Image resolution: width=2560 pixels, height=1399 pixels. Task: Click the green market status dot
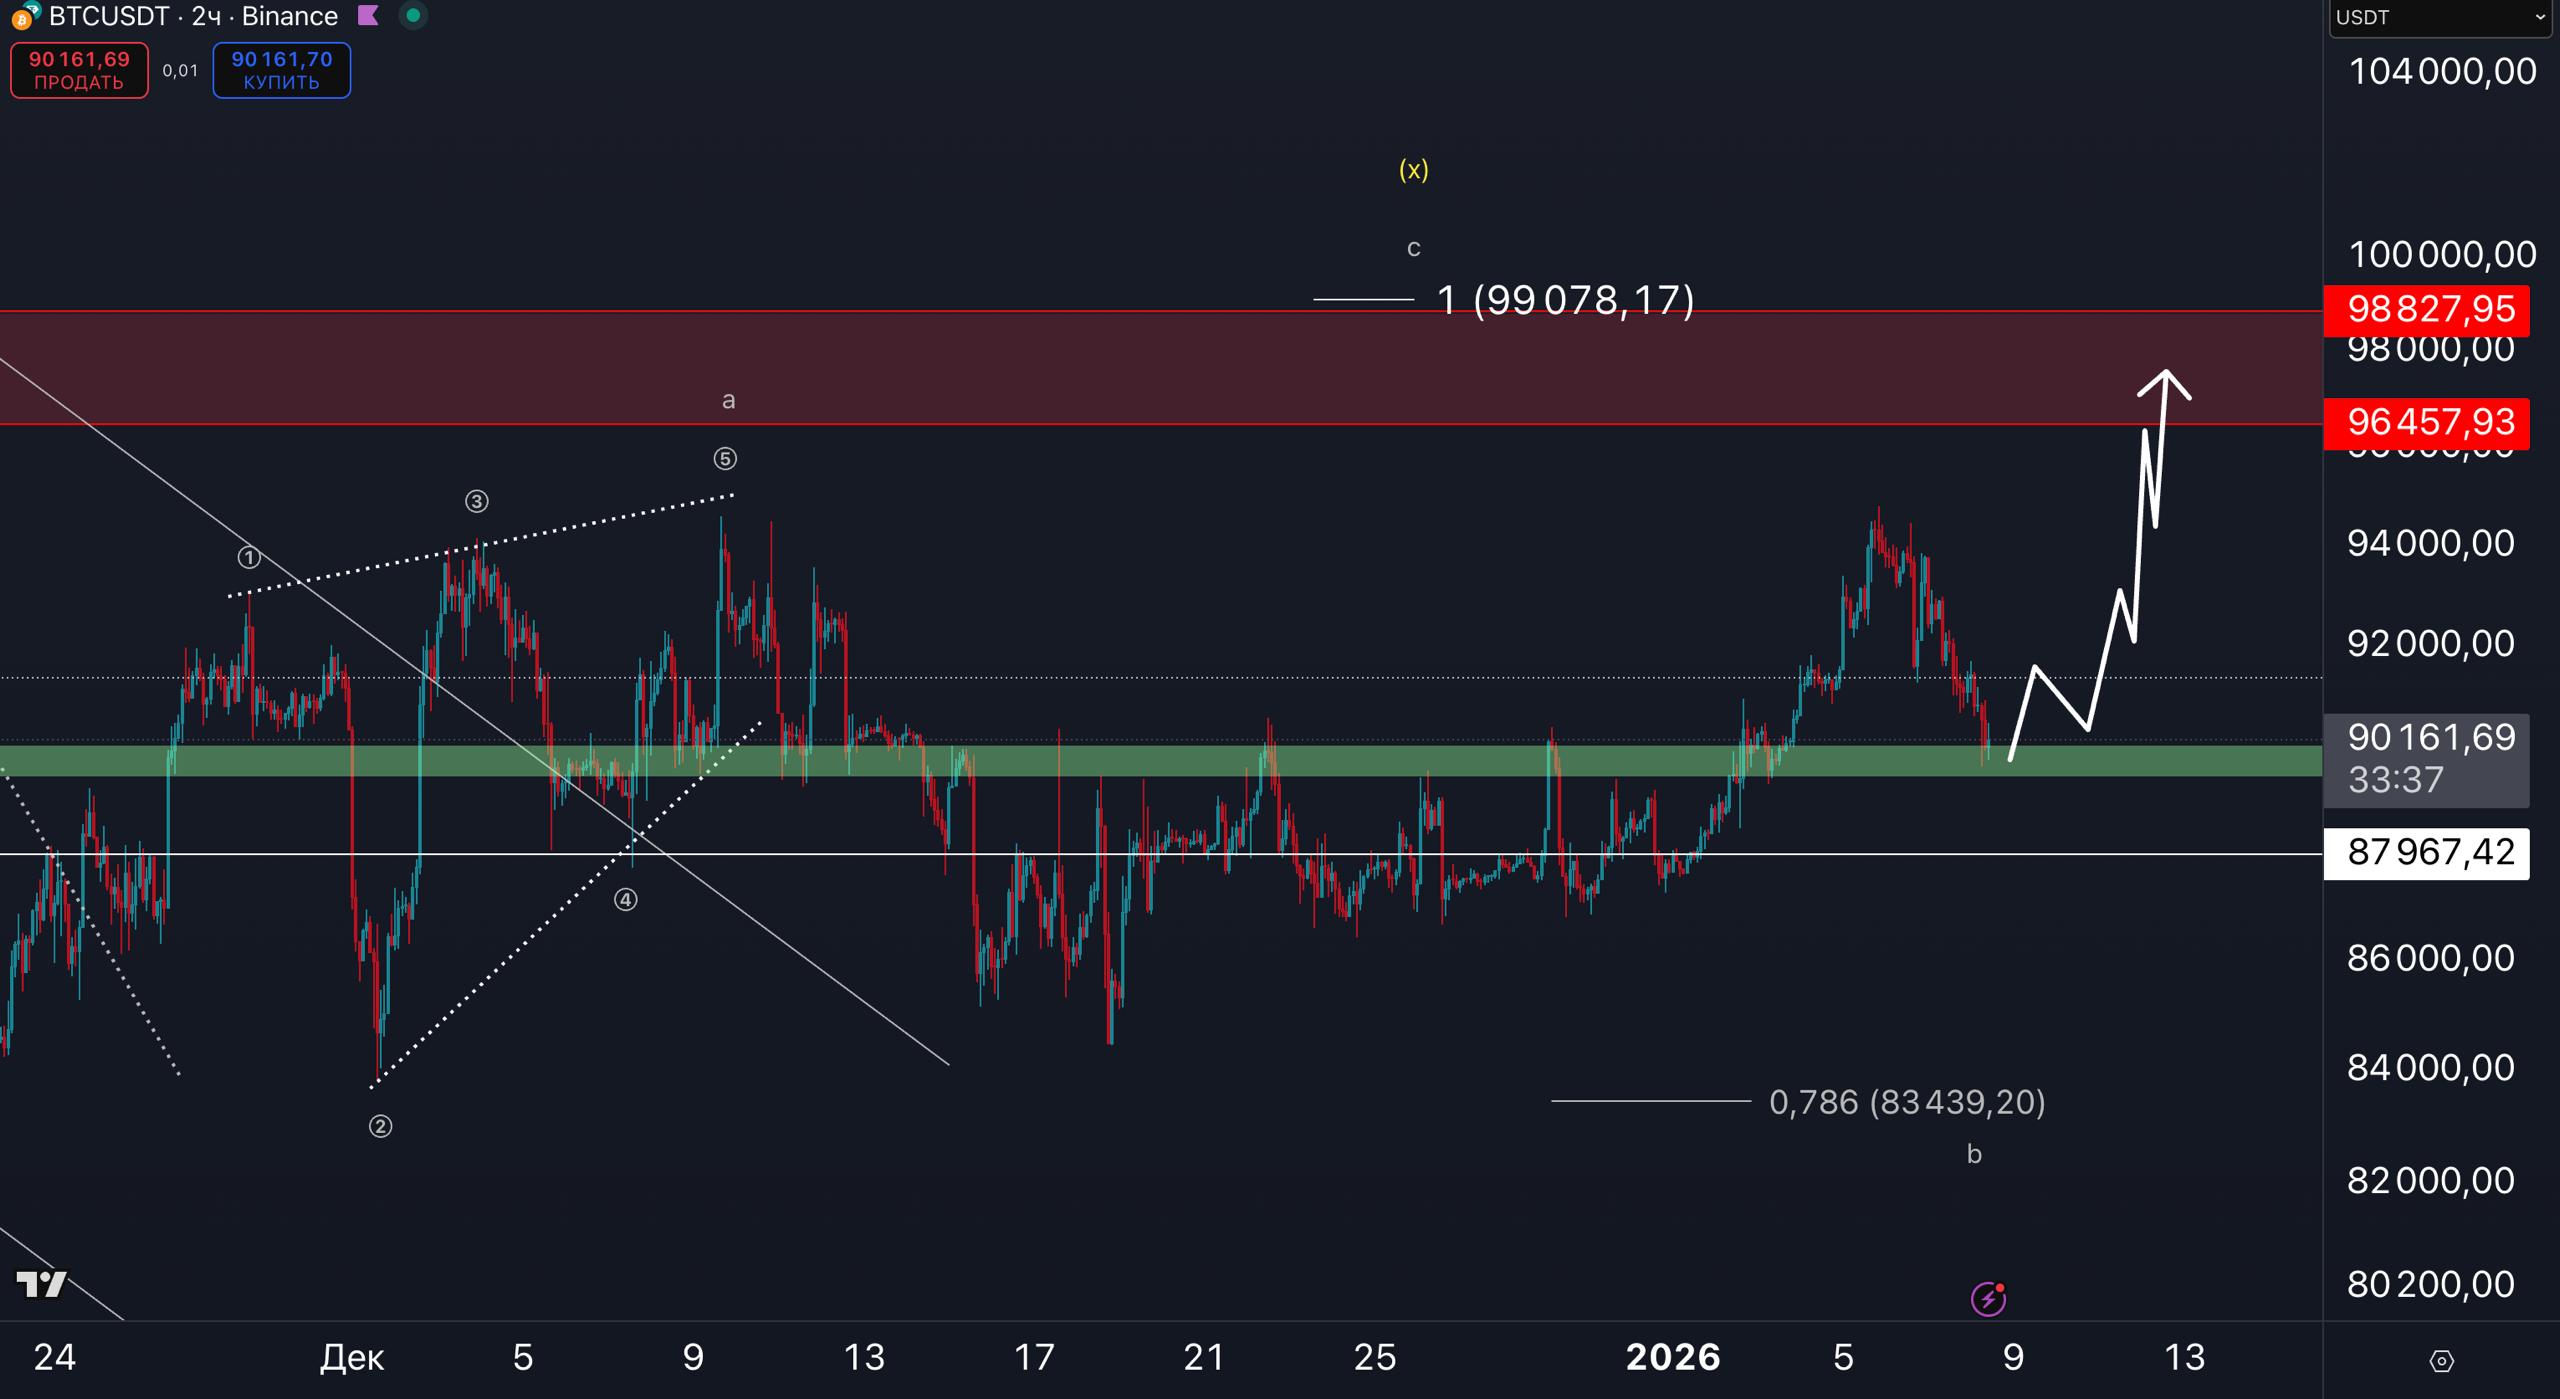point(413,16)
